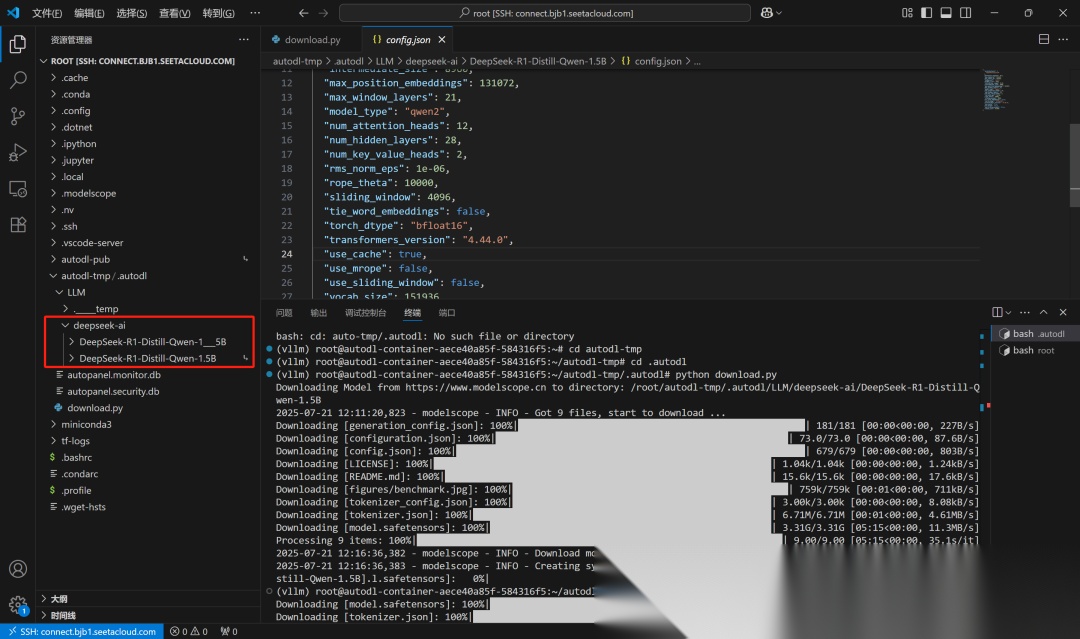Open Manage gear settings menu
This screenshot has height=639, width=1080.
click(18, 605)
